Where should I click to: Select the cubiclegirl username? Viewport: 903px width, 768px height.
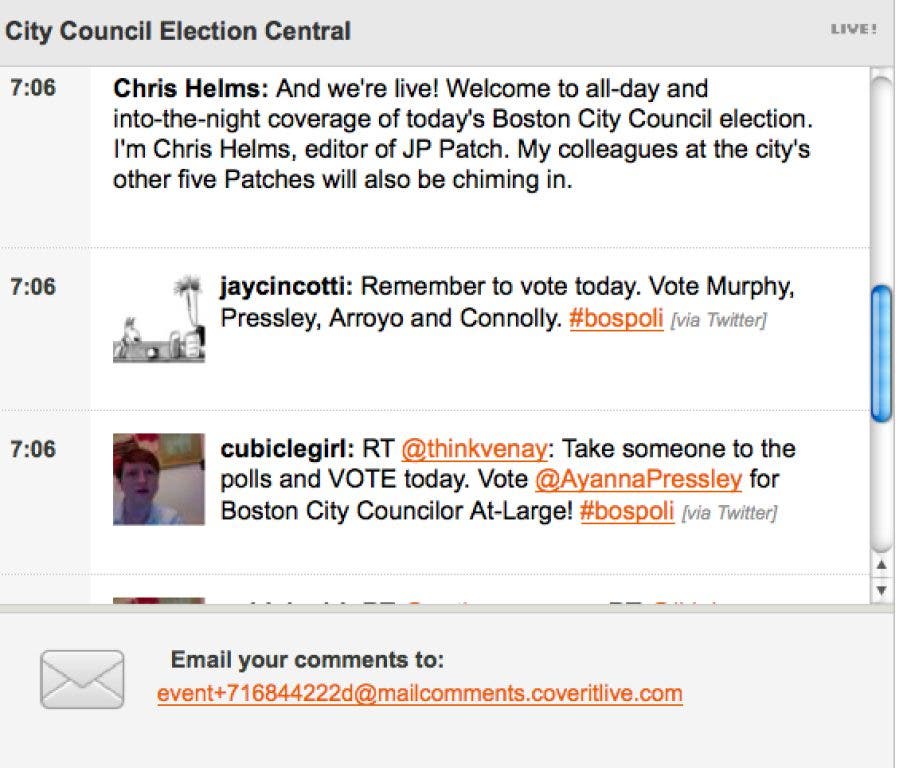(281, 448)
